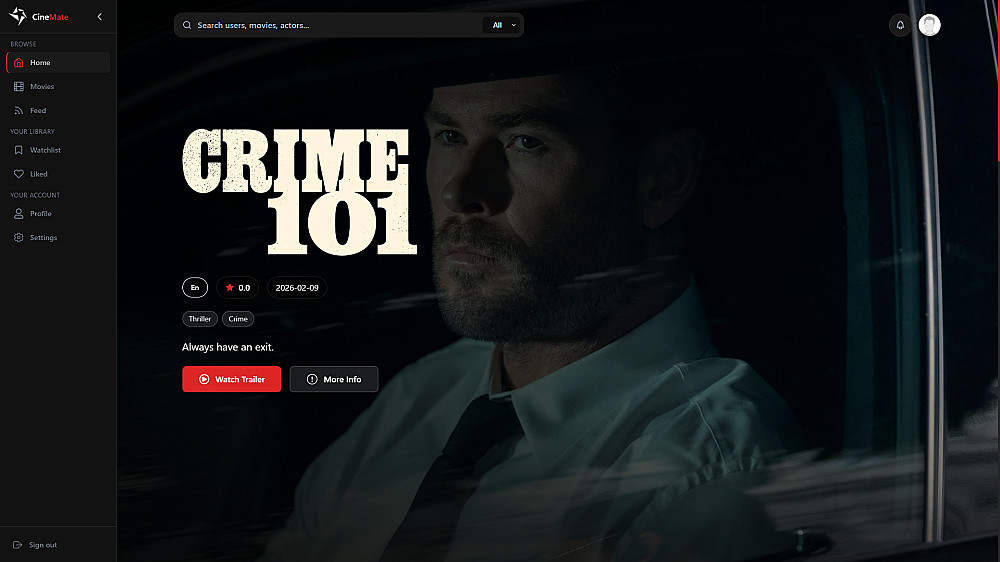Go to Home in the sidebar
This screenshot has height=562, width=1000.
[58, 63]
